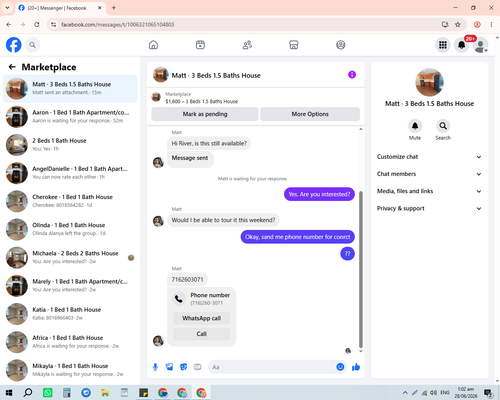Image resolution: width=500 pixels, height=400 pixels.
Task: Click the address bar URL
Action: [x=118, y=25]
